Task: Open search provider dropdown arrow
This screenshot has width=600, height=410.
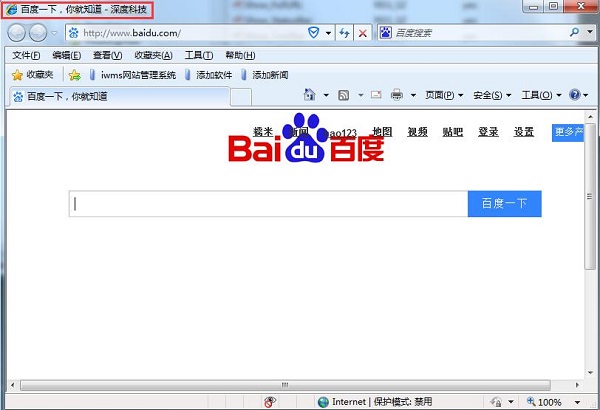Action: [x=590, y=32]
